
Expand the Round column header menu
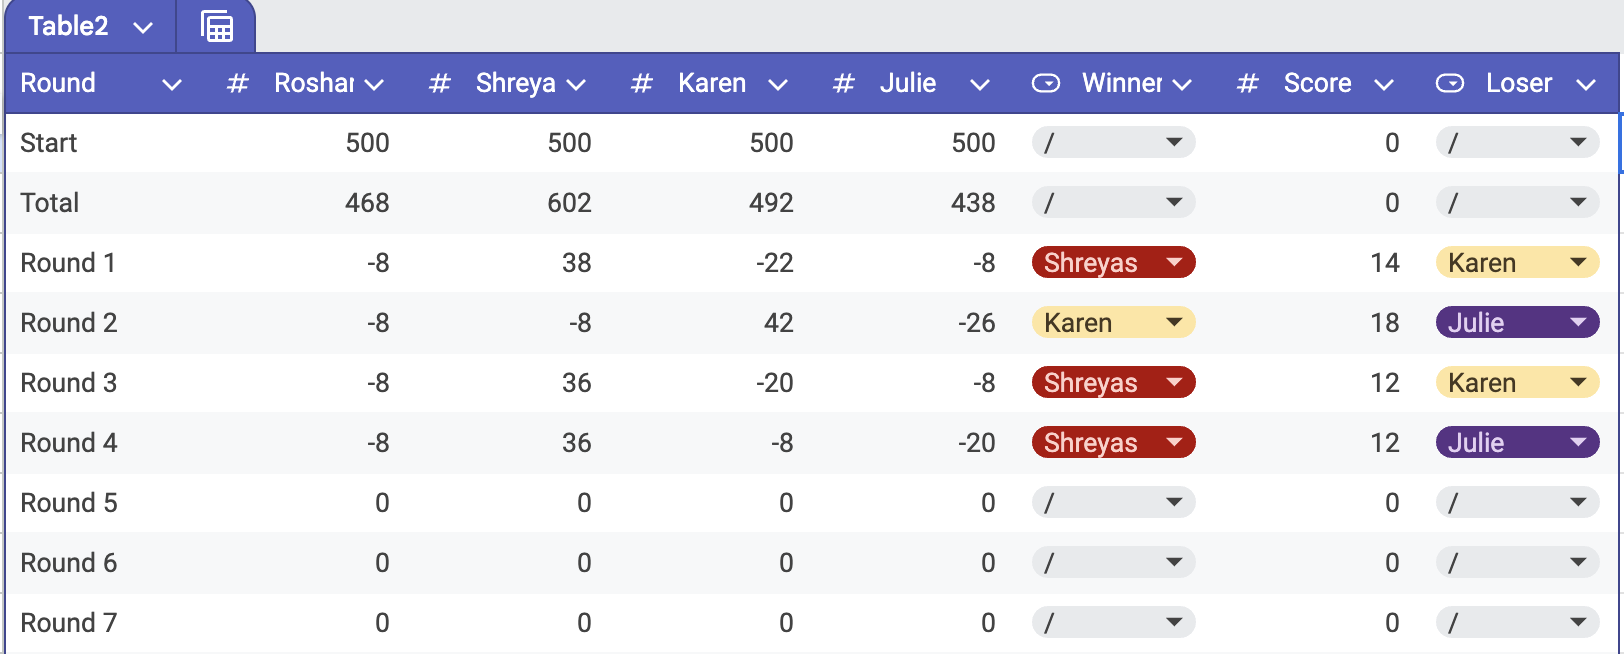coord(172,85)
